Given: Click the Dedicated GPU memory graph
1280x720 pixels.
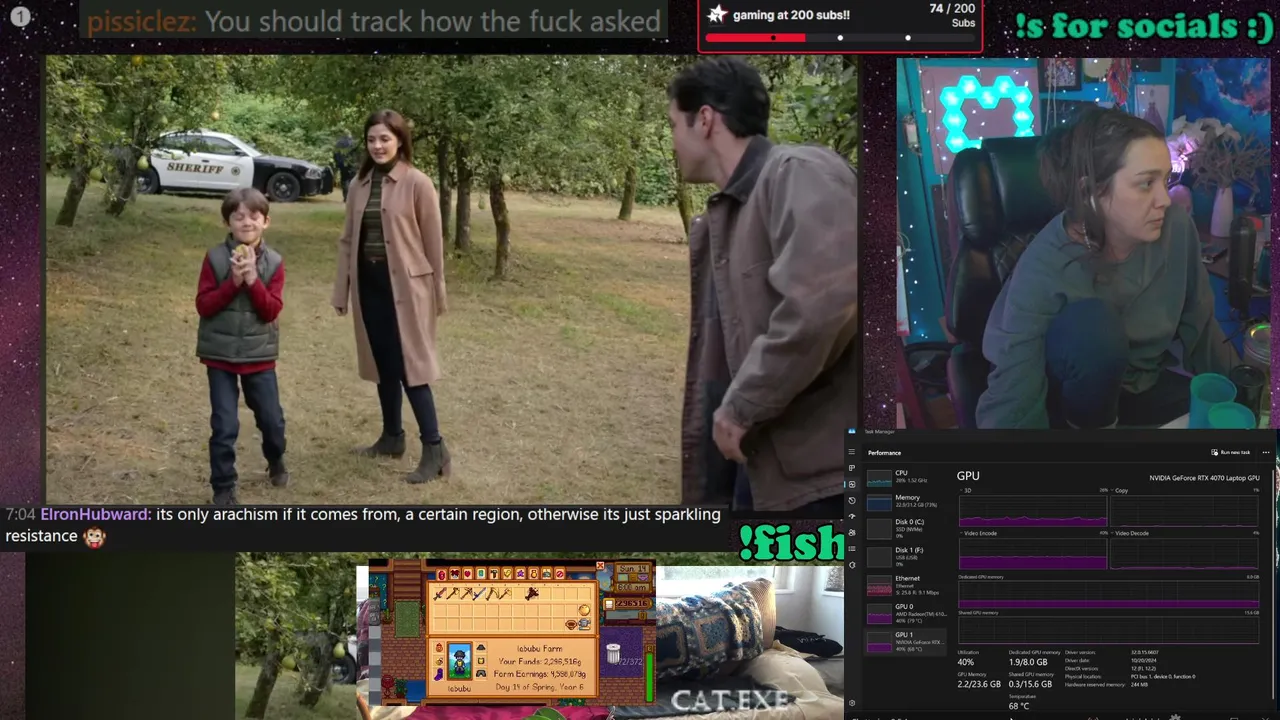Looking at the screenshot, I should 1108,594.
